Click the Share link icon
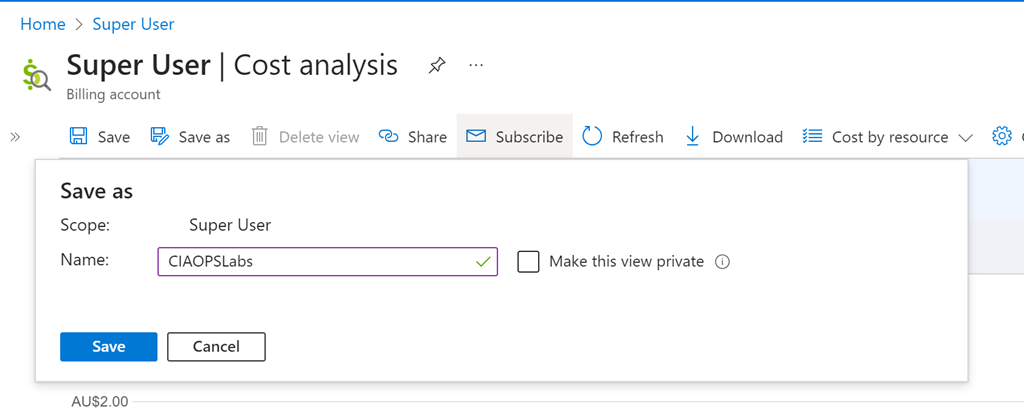Viewport: 1024px width, 412px height. 389,137
